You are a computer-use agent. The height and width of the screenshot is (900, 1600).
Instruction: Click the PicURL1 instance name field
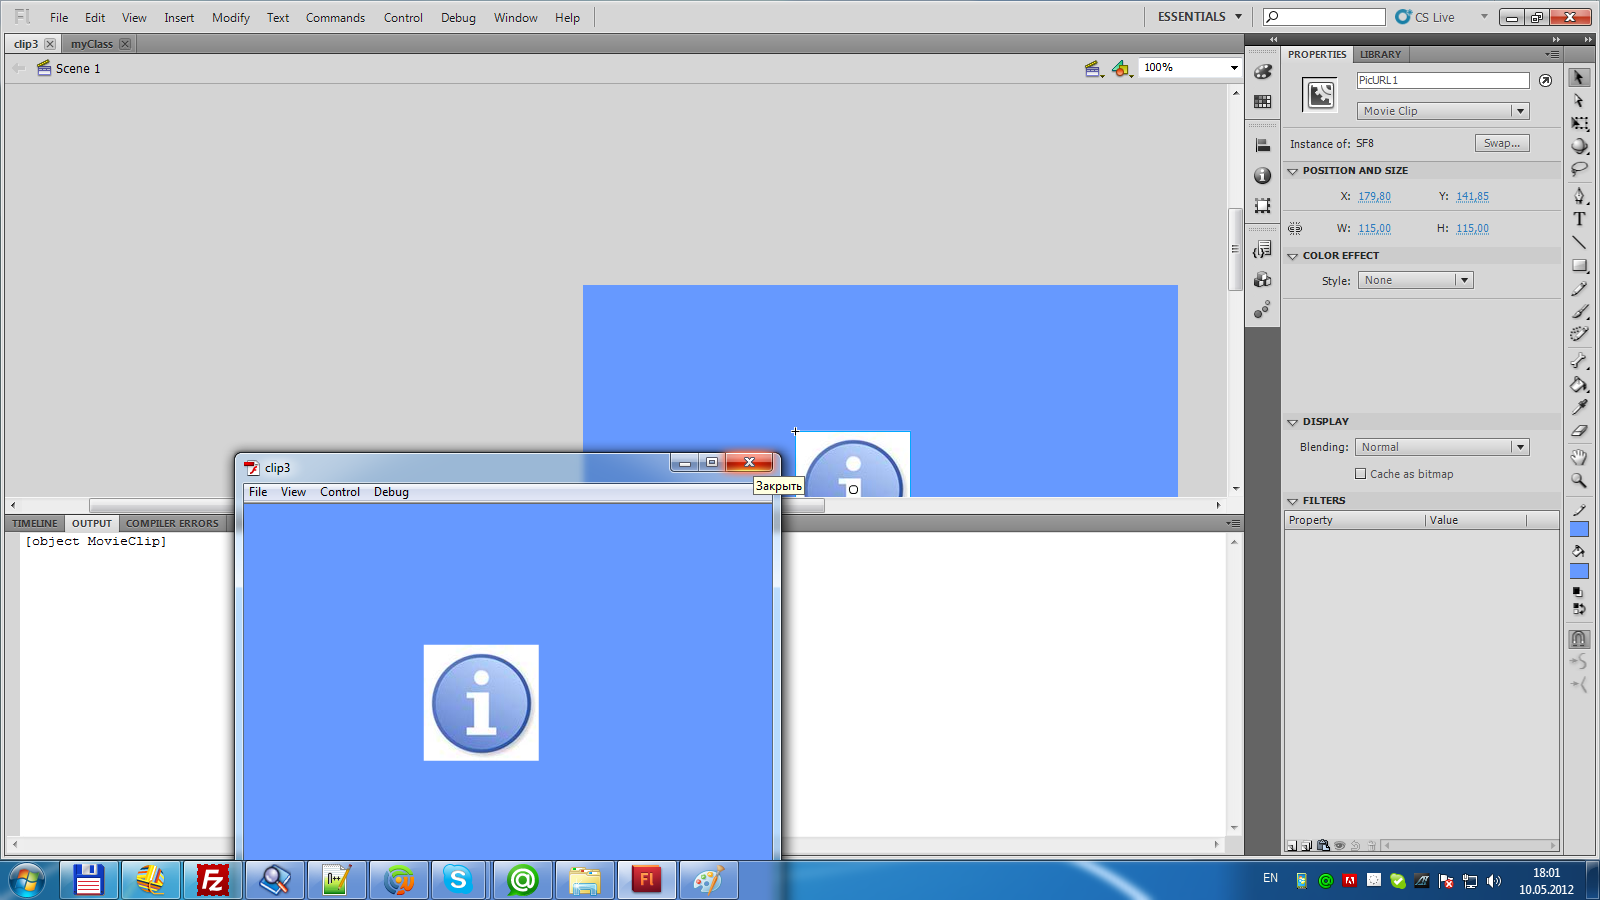1443,80
